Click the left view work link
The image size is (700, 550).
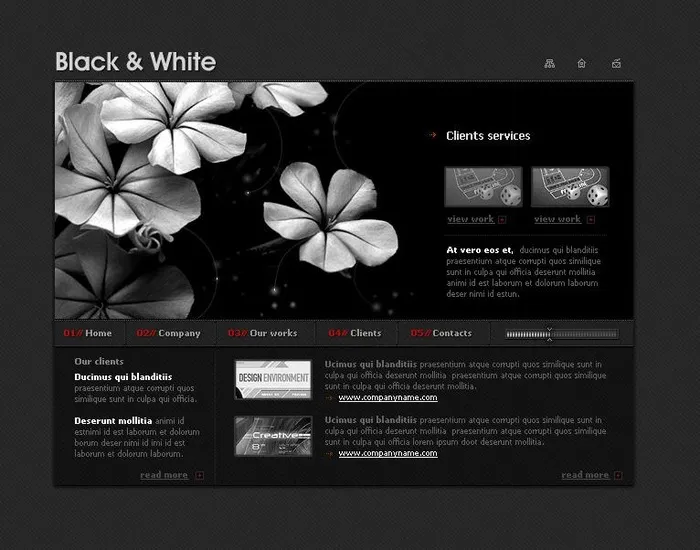click(470, 219)
